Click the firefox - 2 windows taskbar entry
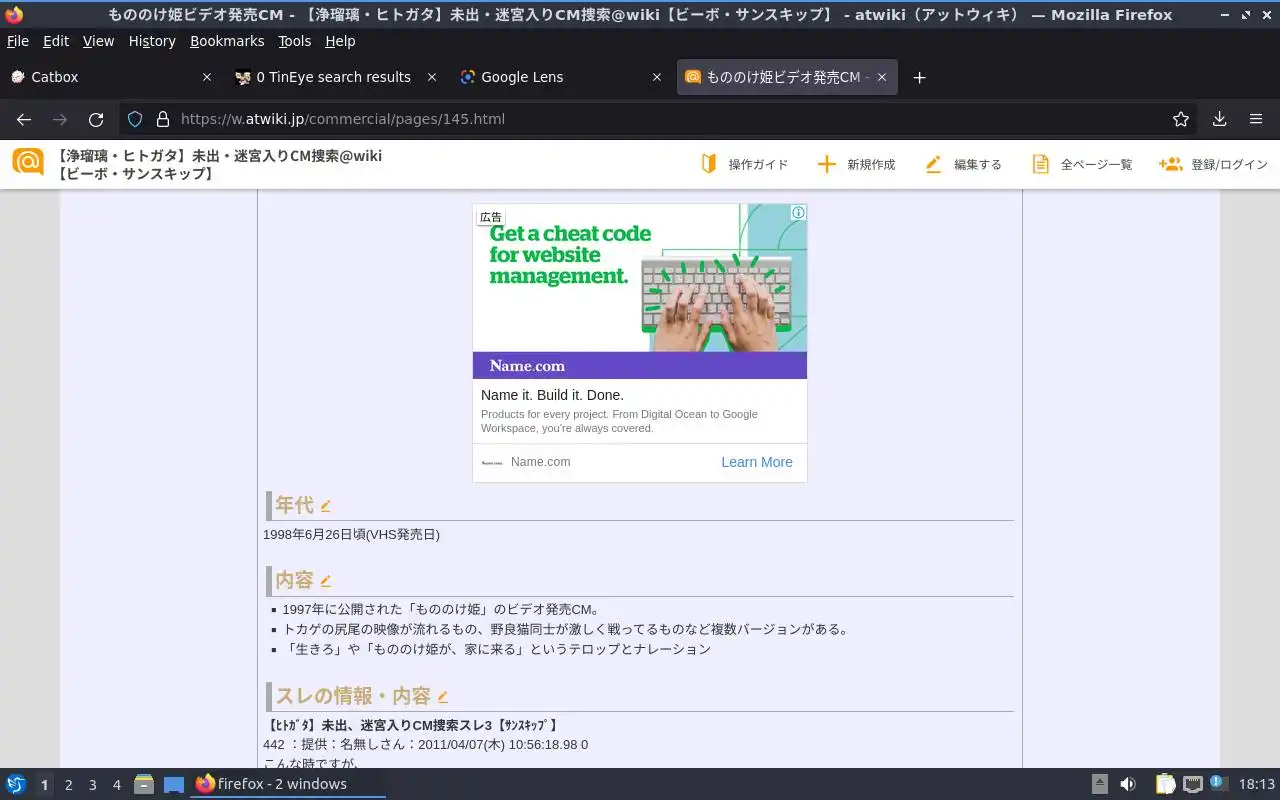Screen dimensions: 1280x800 pos(287,784)
